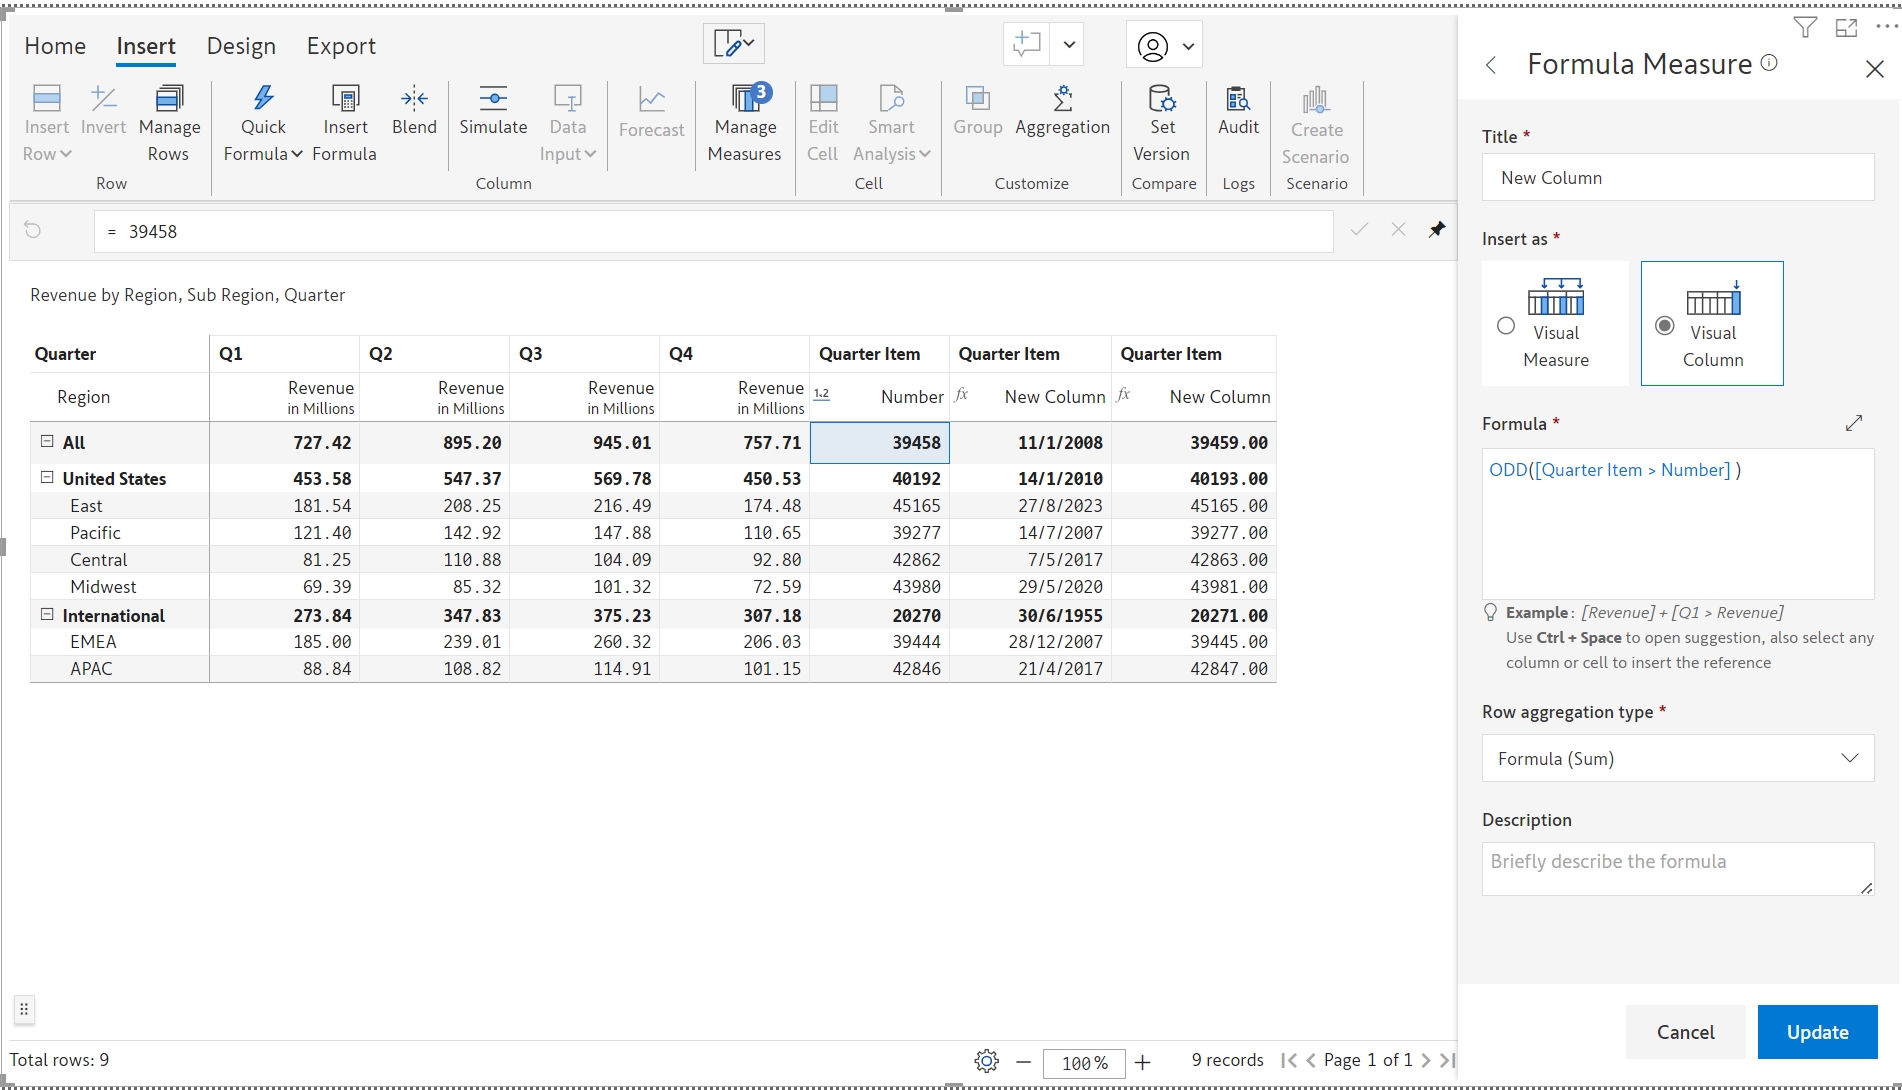Select the Visual Column radio option
This screenshot has width=1902, height=1090.
tap(1665, 326)
